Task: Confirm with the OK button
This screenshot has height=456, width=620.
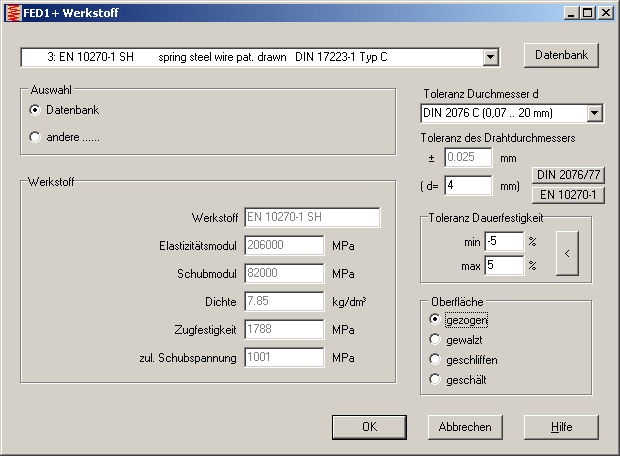Action: coord(369,427)
